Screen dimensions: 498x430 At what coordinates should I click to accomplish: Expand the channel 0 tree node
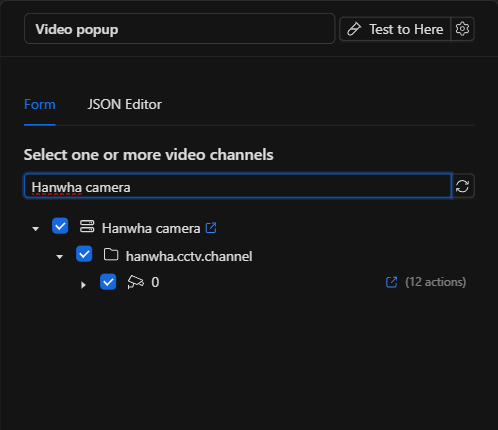point(83,285)
